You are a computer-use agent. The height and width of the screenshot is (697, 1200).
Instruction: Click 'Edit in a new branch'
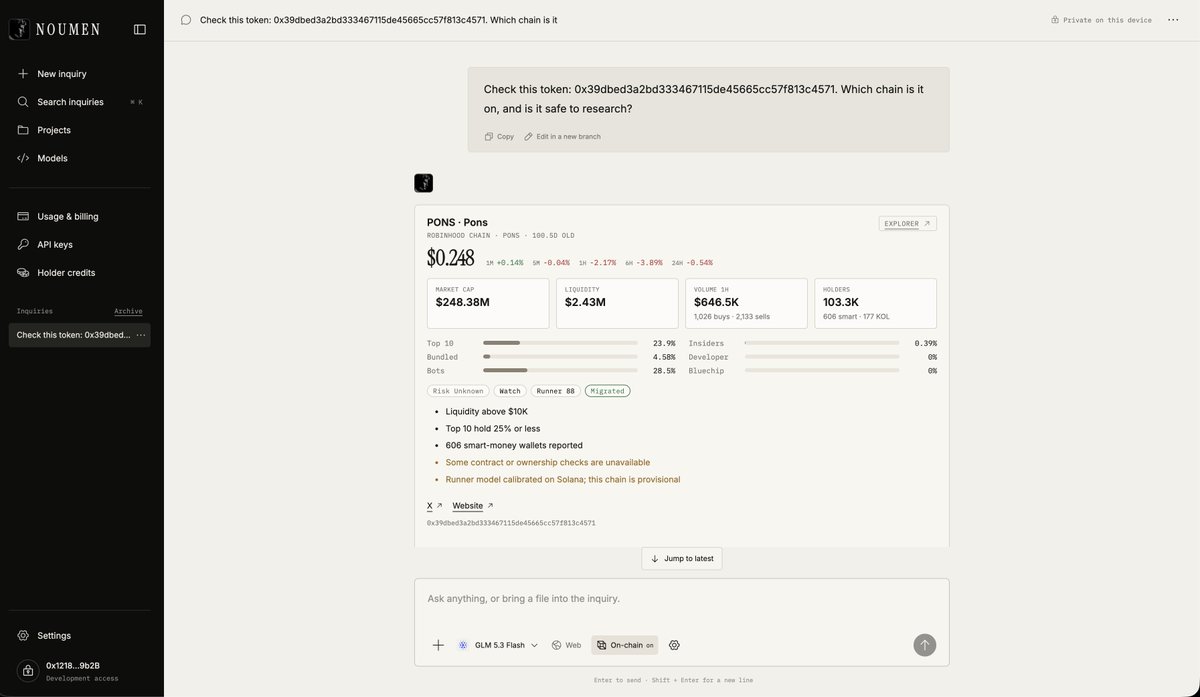point(562,136)
